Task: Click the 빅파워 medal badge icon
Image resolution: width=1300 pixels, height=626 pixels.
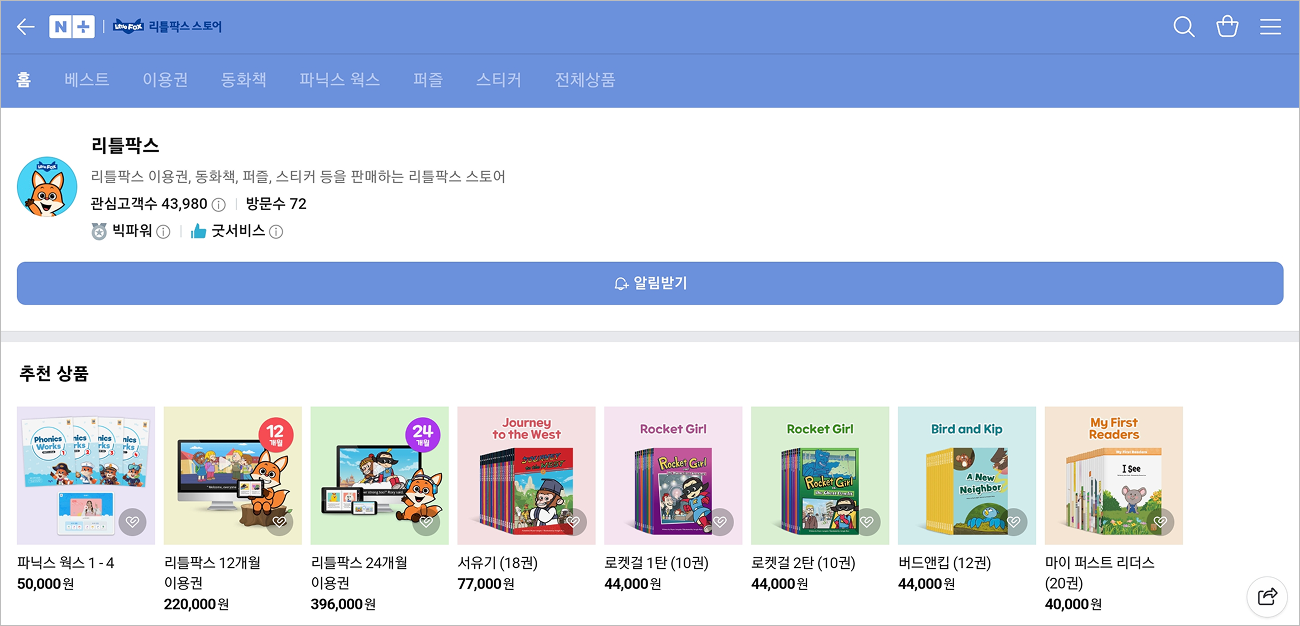Action: (x=99, y=232)
